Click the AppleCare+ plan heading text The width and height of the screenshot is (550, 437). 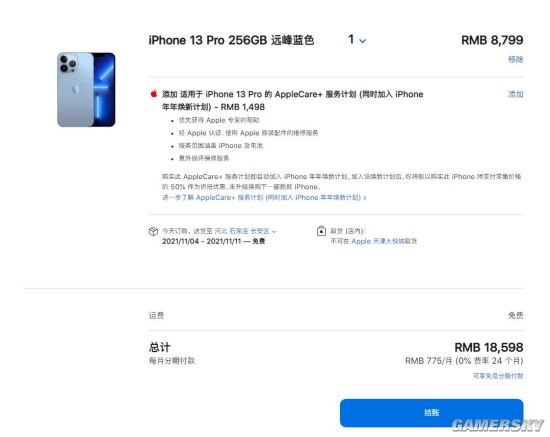click(x=293, y=100)
